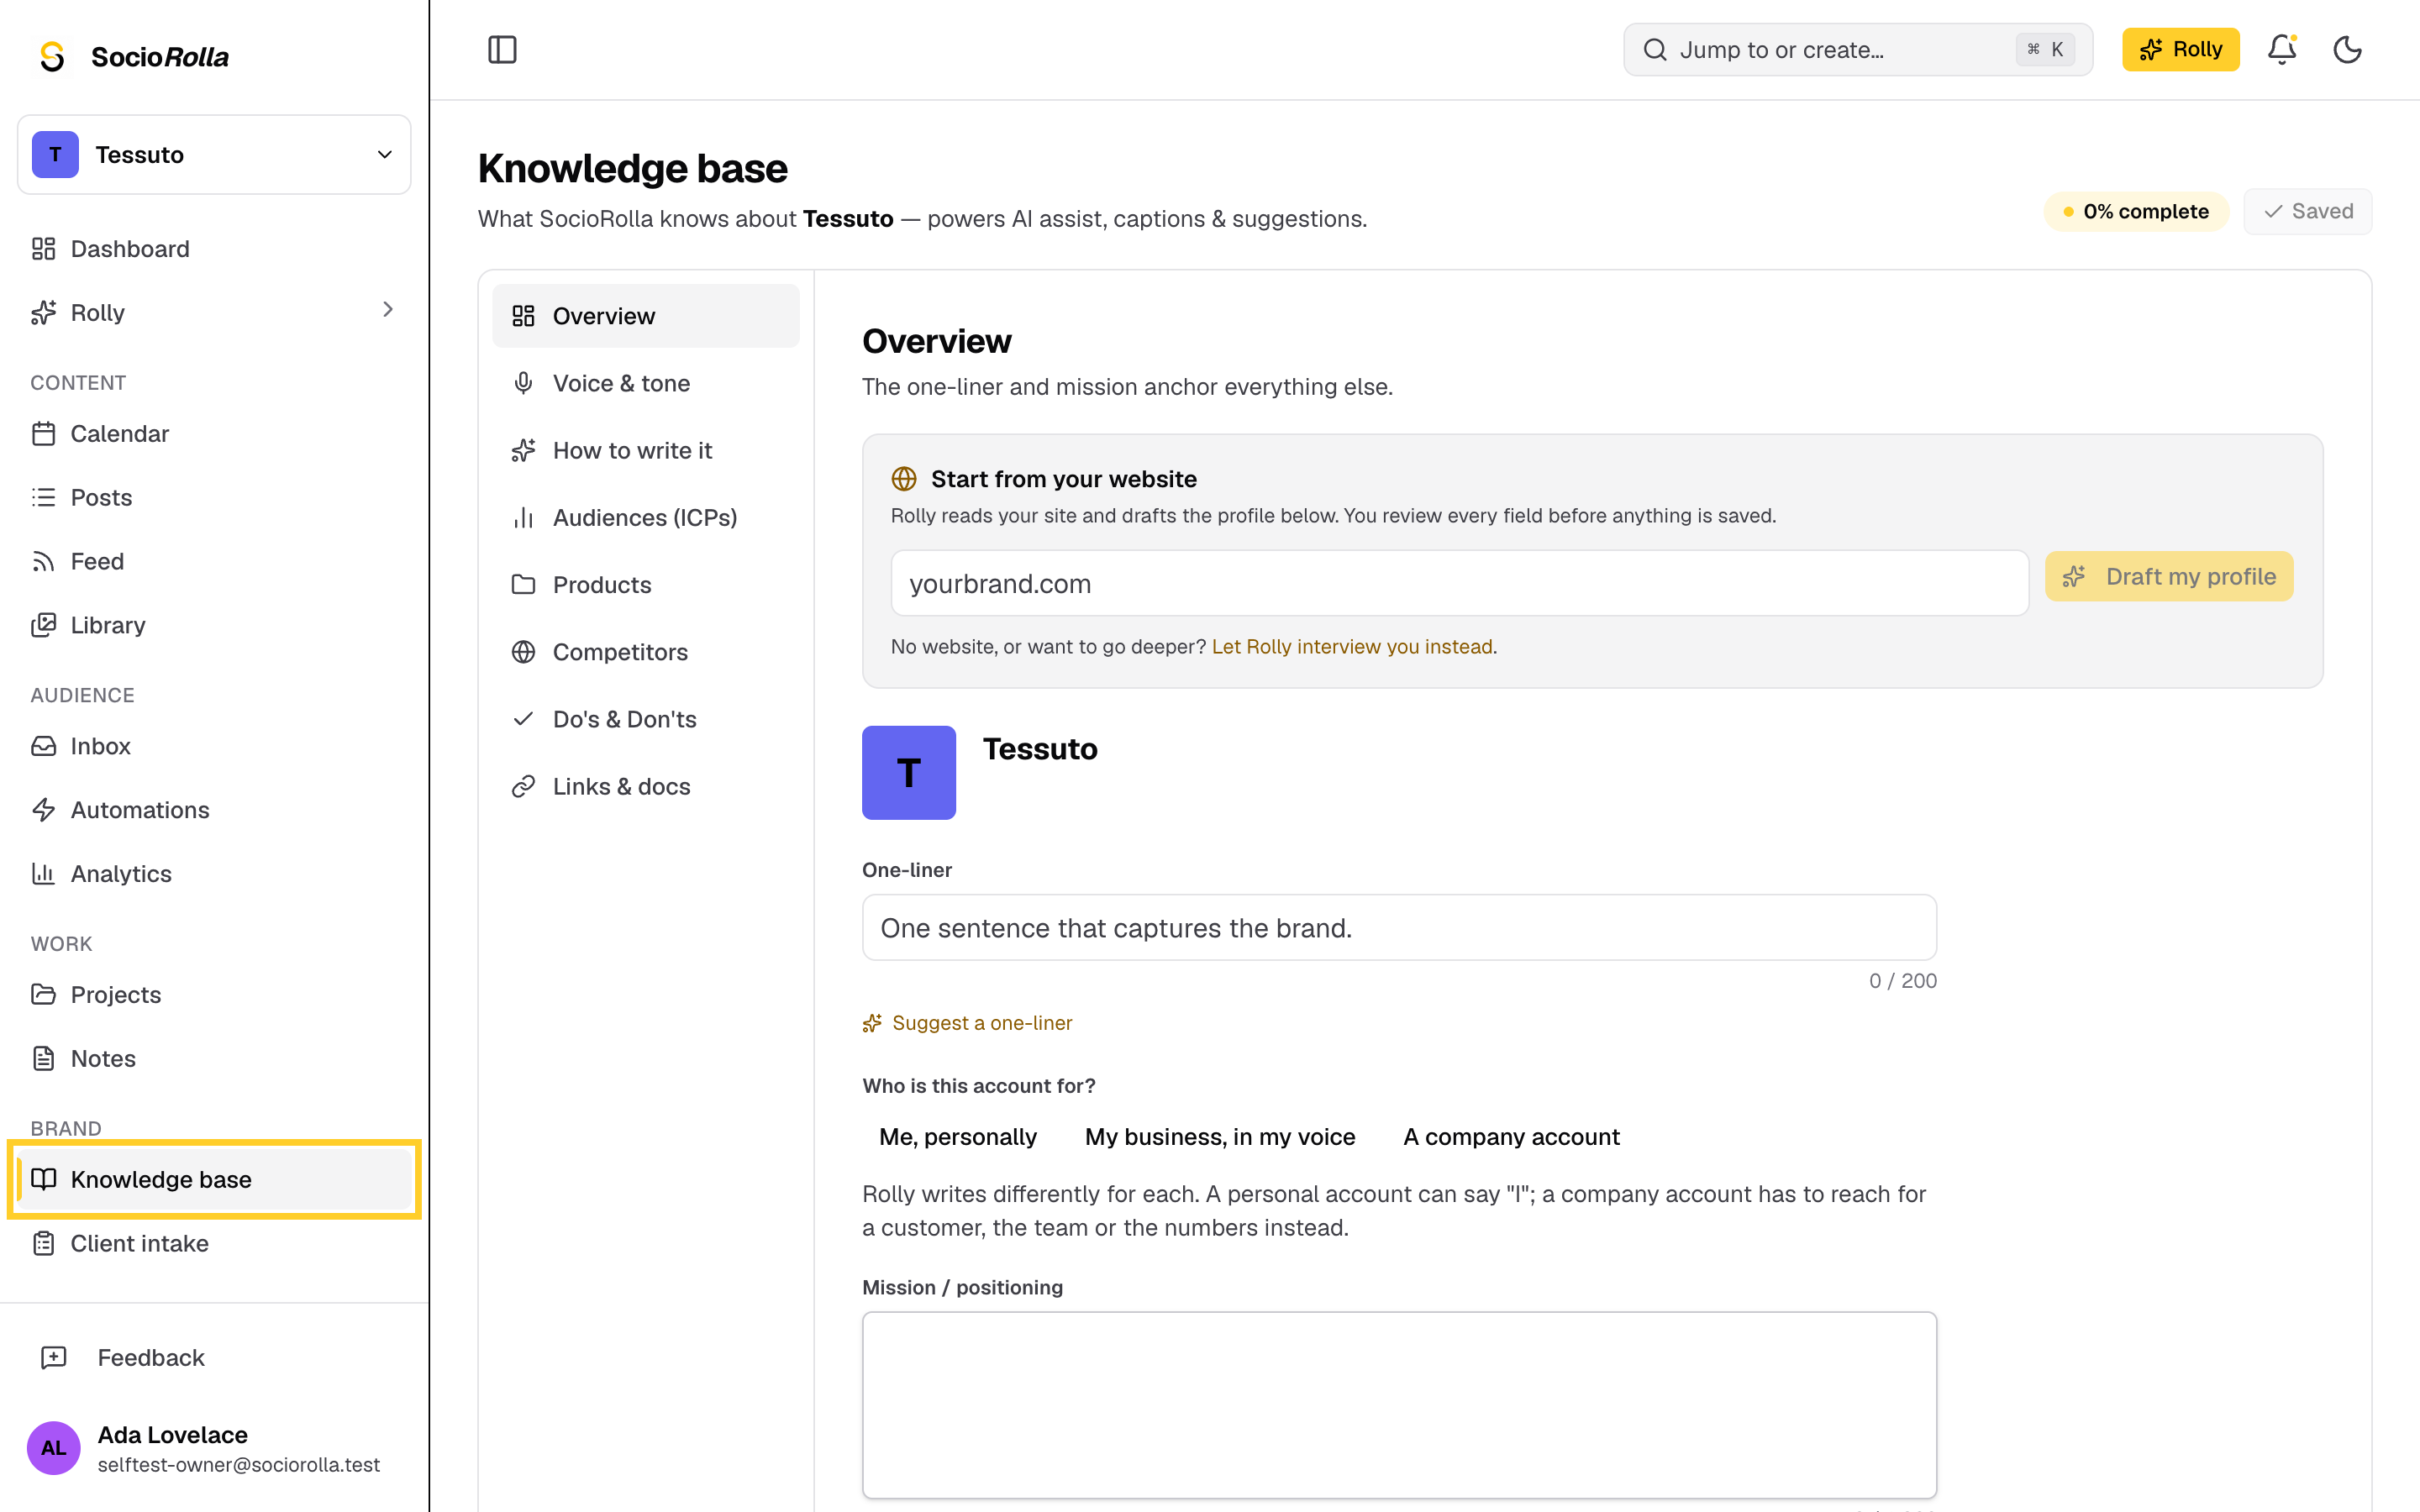Switch to How to write it tab
Viewport: 2420px width, 1512px height.
tap(645, 450)
